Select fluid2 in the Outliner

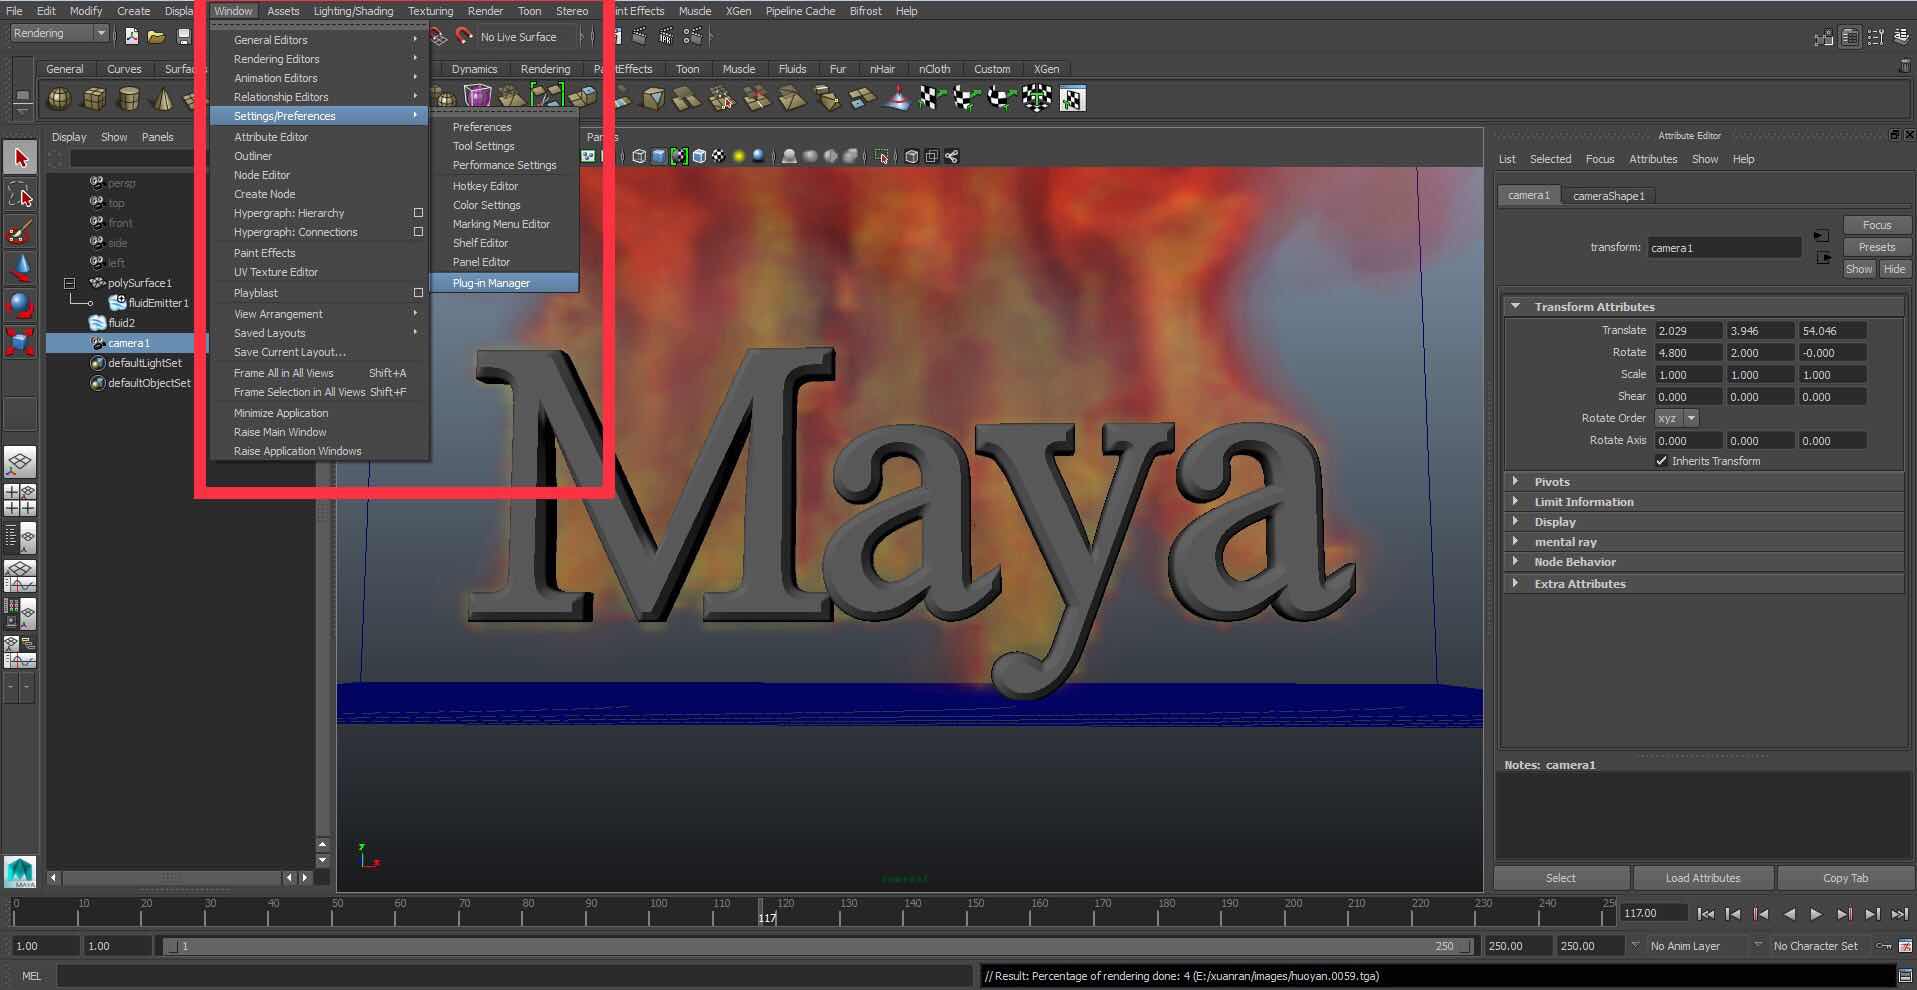coord(121,323)
